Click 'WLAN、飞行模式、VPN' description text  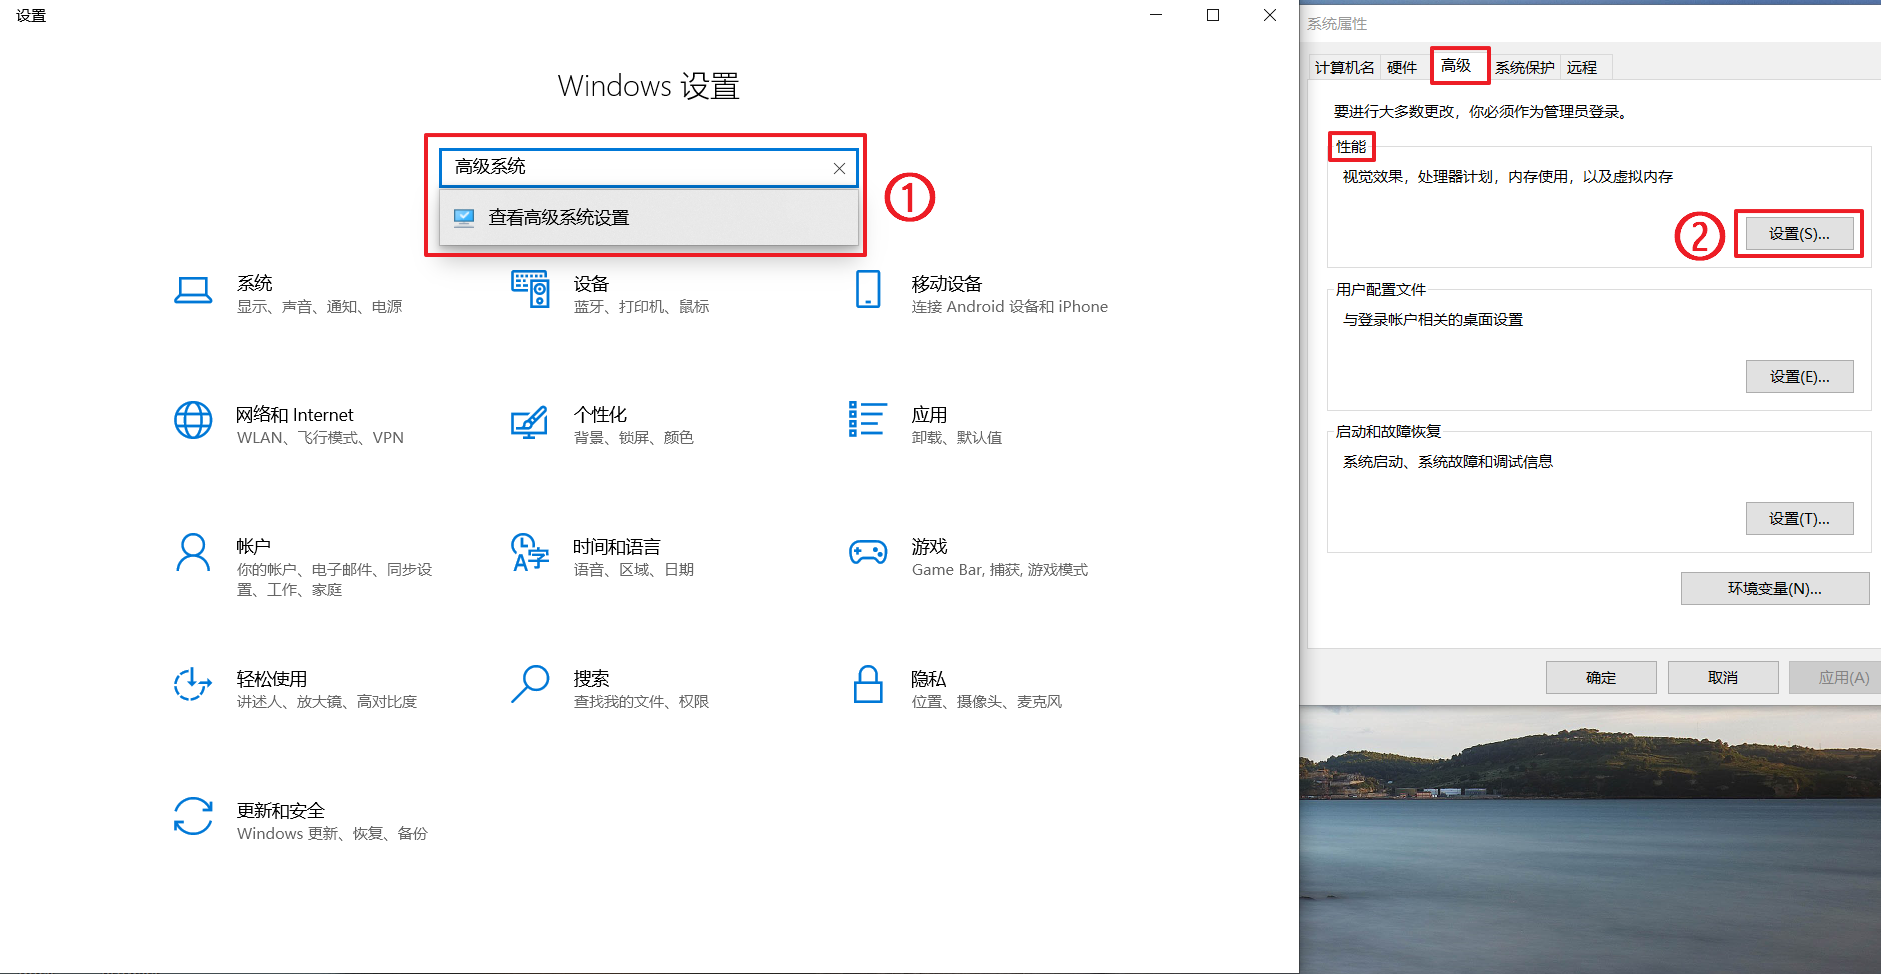tap(320, 438)
